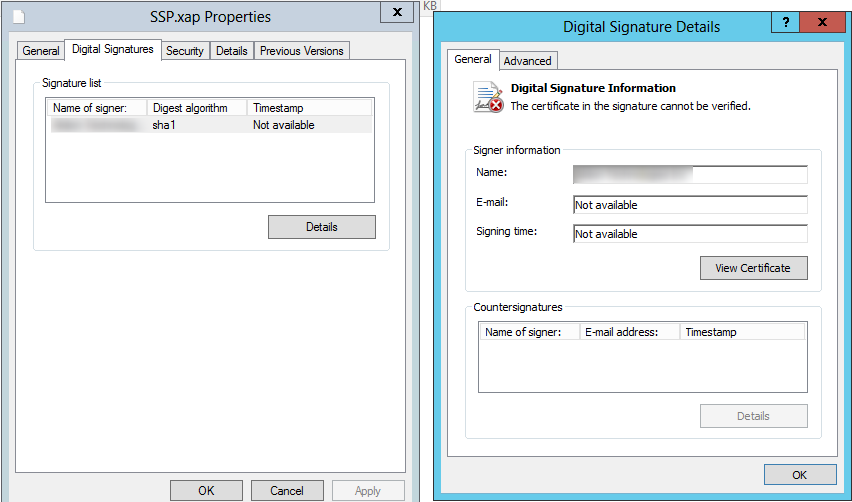Viewport: 852px width, 502px height.
Task: Sort by Digest algorithm column header
Action: (197, 108)
